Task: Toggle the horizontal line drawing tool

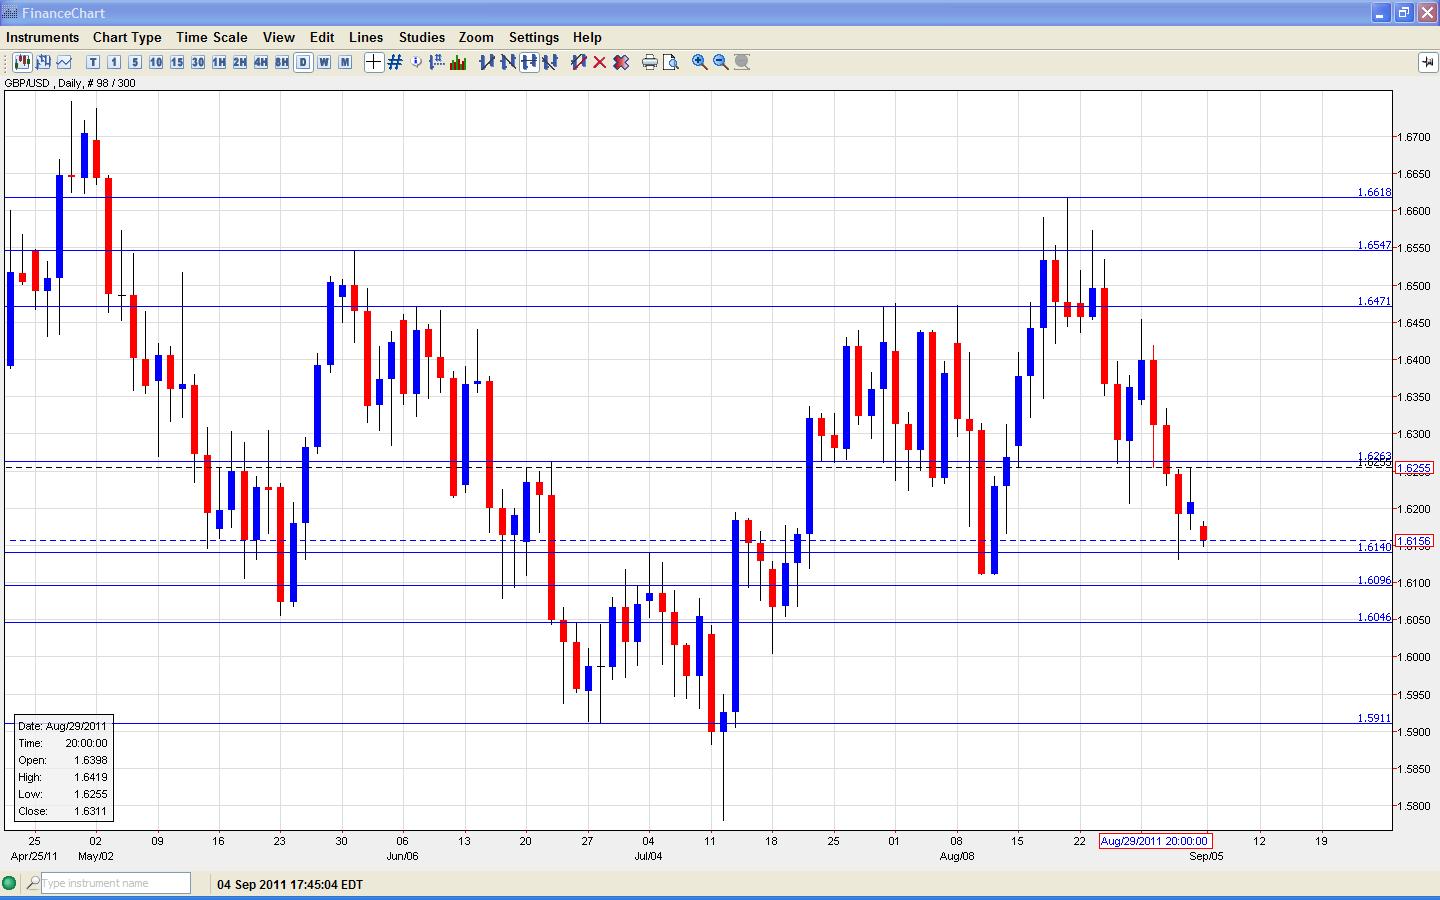Action: pyautogui.click(x=529, y=62)
